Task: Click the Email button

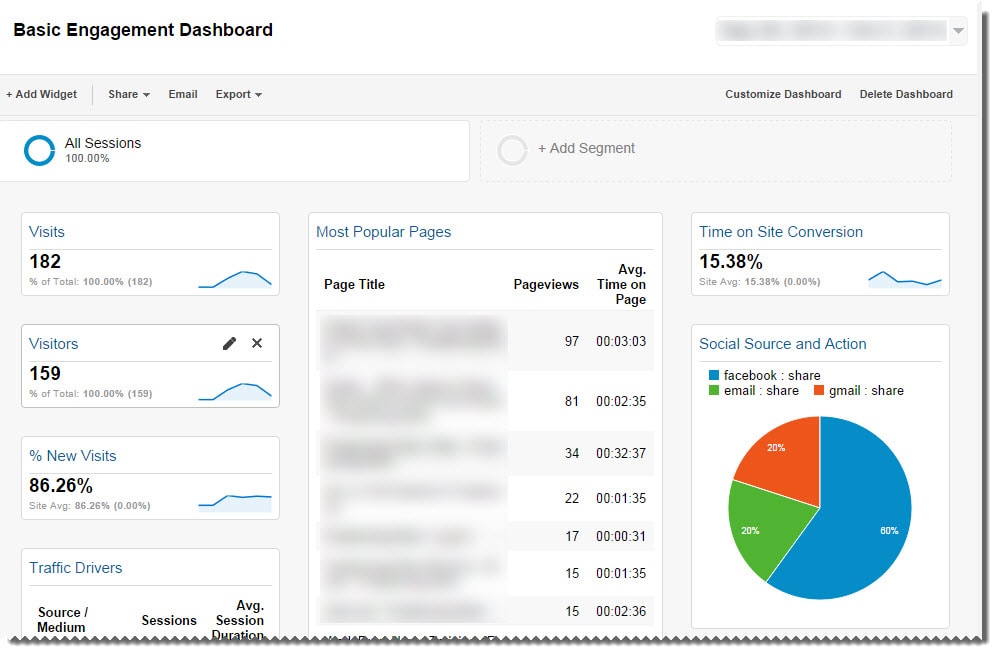Action: tap(183, 94)
